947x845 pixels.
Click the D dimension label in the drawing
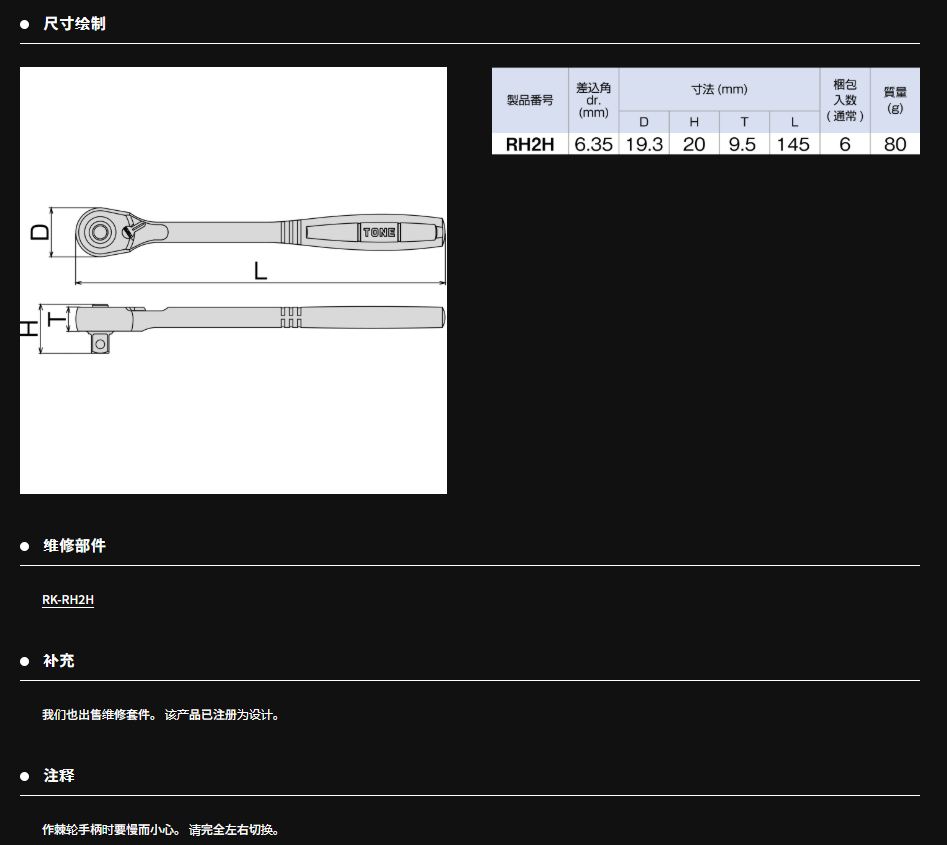click(x=39, y=232)
